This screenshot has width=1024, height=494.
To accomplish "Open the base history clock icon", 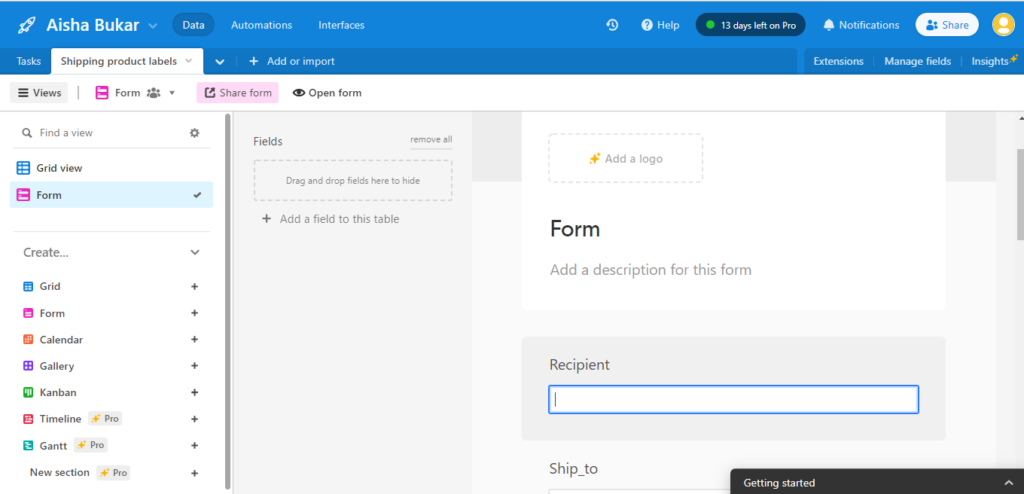I will tap(612, 25).
